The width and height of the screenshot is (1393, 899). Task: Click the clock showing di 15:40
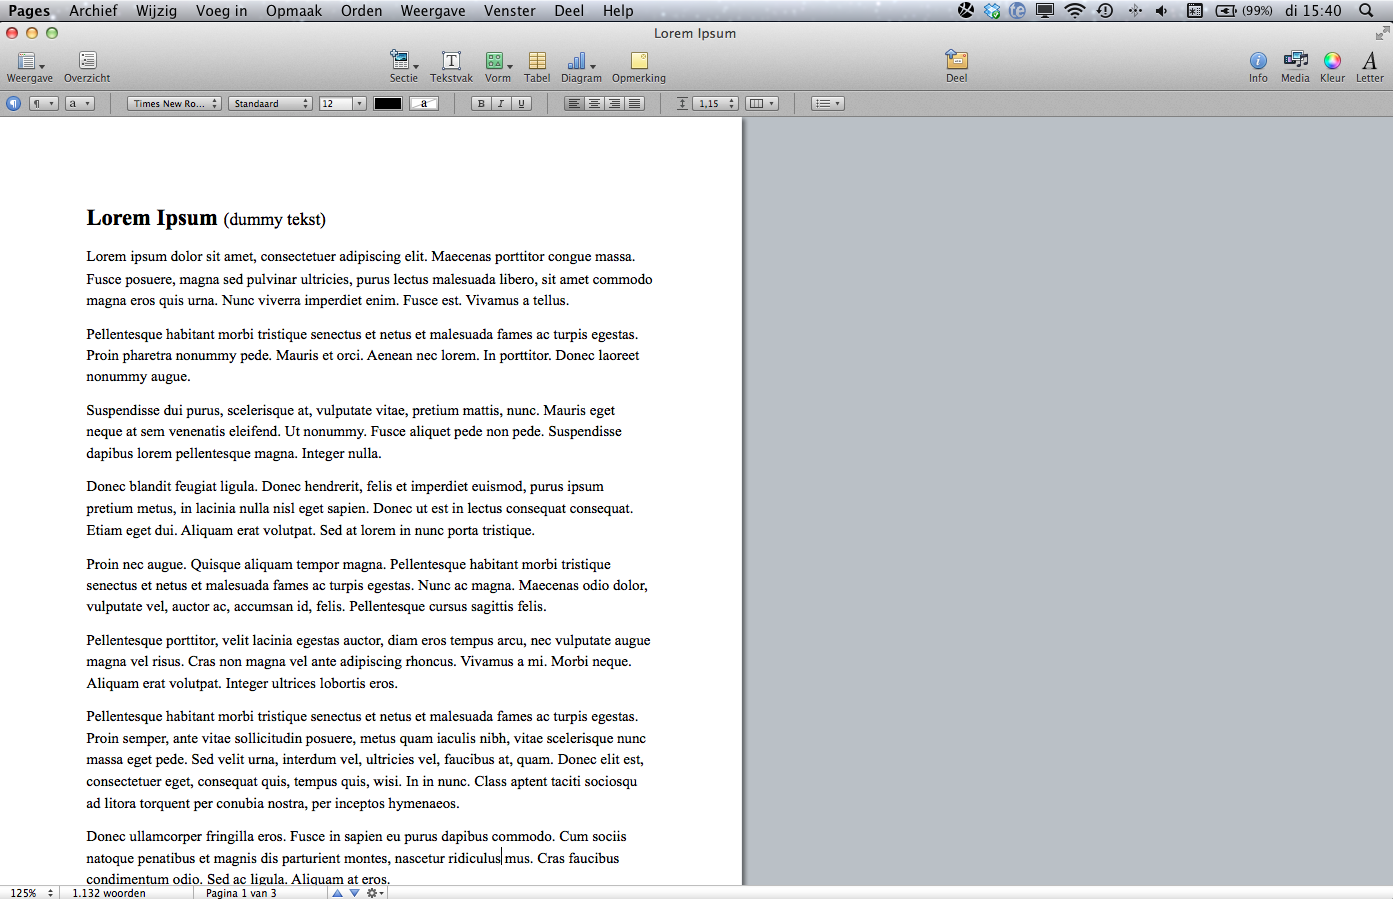1313,11
